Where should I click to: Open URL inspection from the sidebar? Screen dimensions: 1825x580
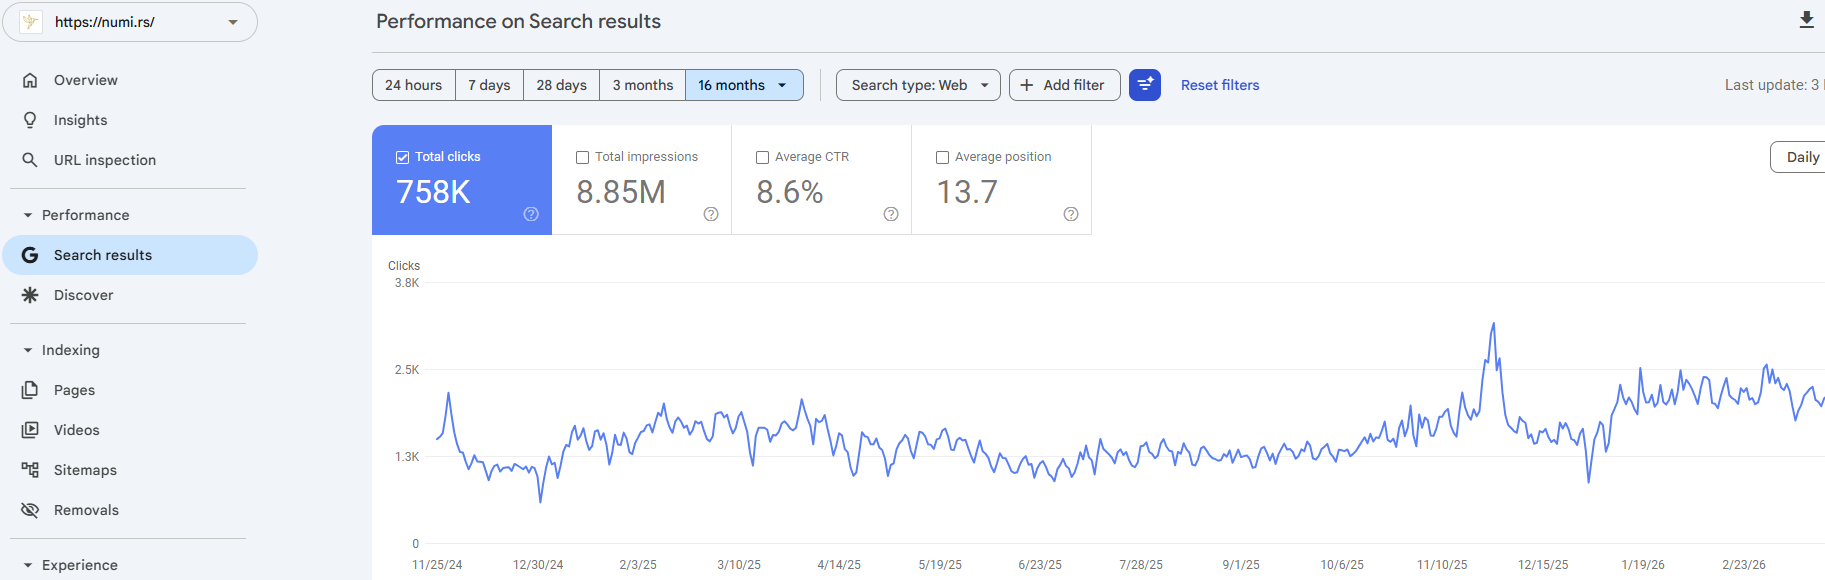[104, 160]
